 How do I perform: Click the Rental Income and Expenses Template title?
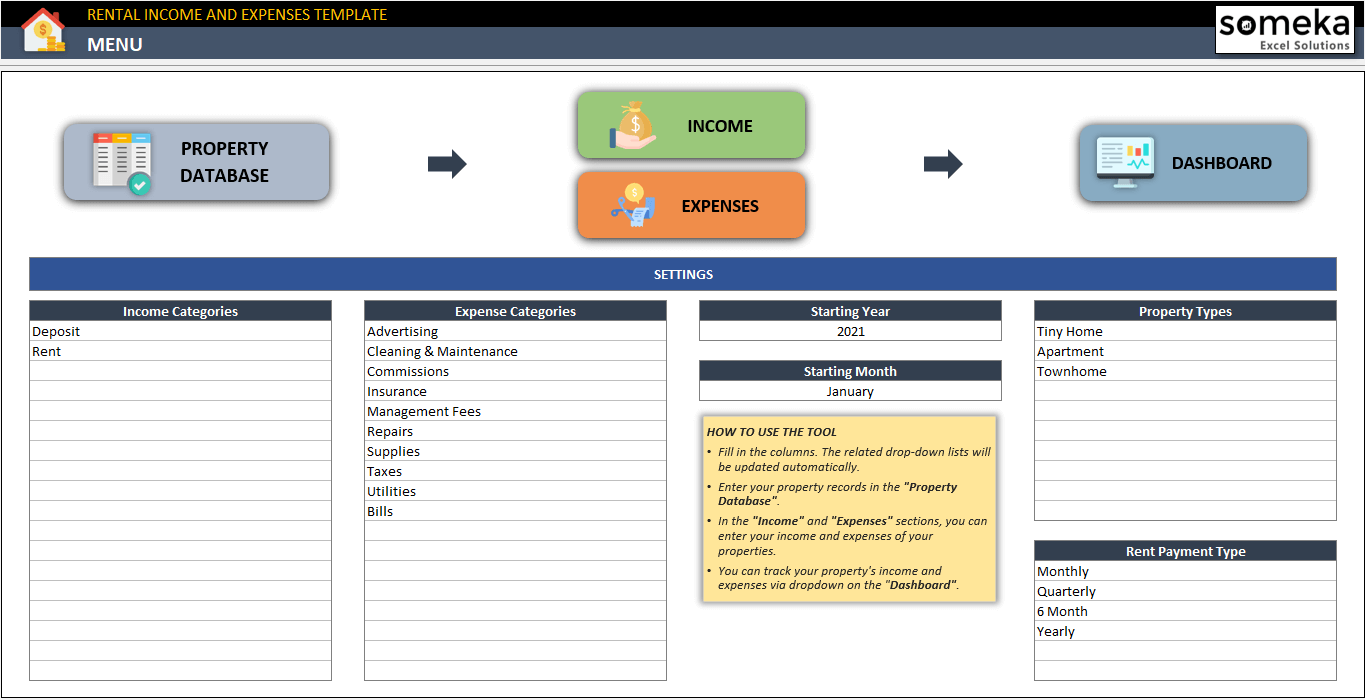[237, 14]
